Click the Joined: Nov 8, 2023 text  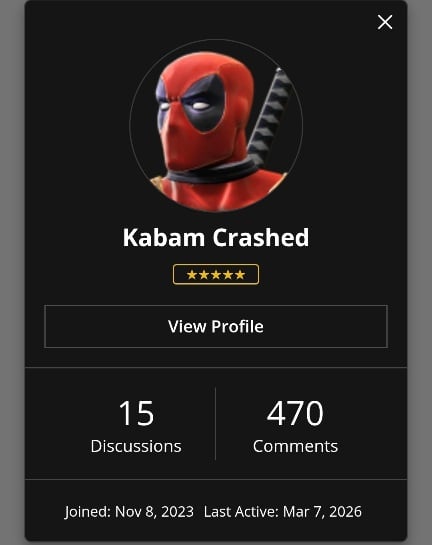[x=129, y=512]
